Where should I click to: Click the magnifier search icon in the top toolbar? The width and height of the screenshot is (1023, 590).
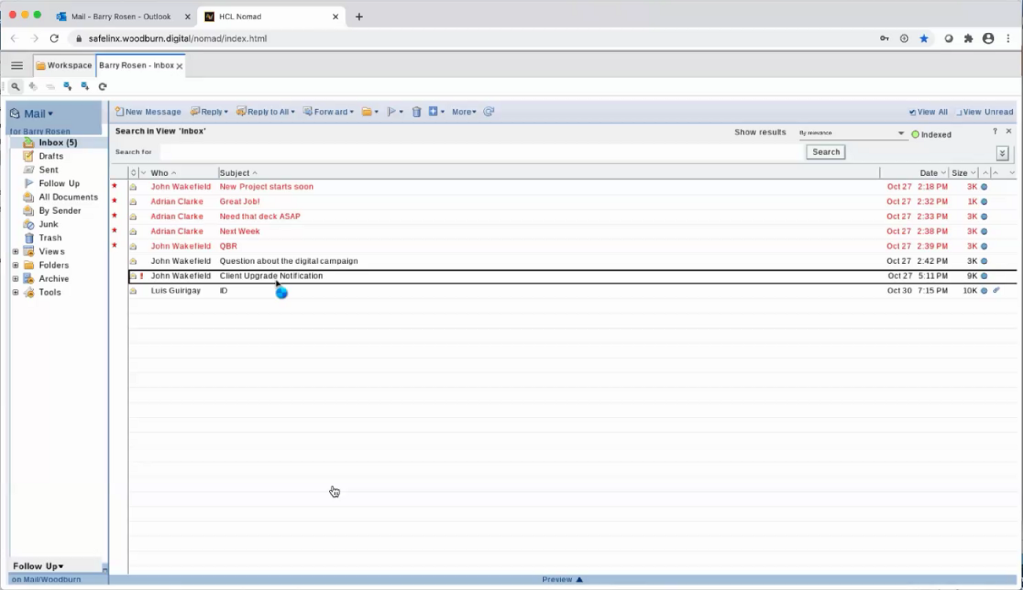pyautogui.click(x=15, y=87)
